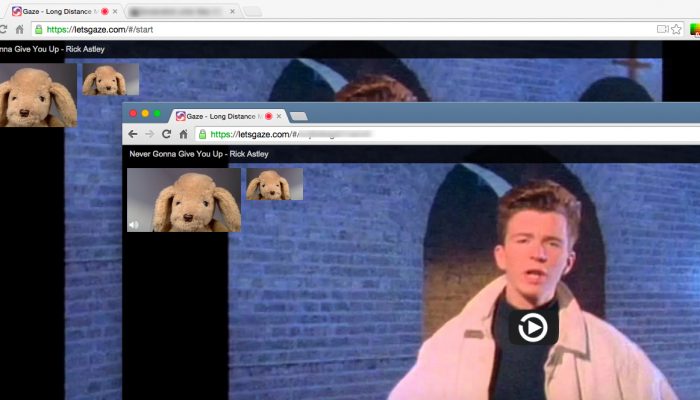Image resolution: width=700 pixels, height=400 pixels.
Task: Mute the large bunny webcam in front window
Action: [133, 225]
